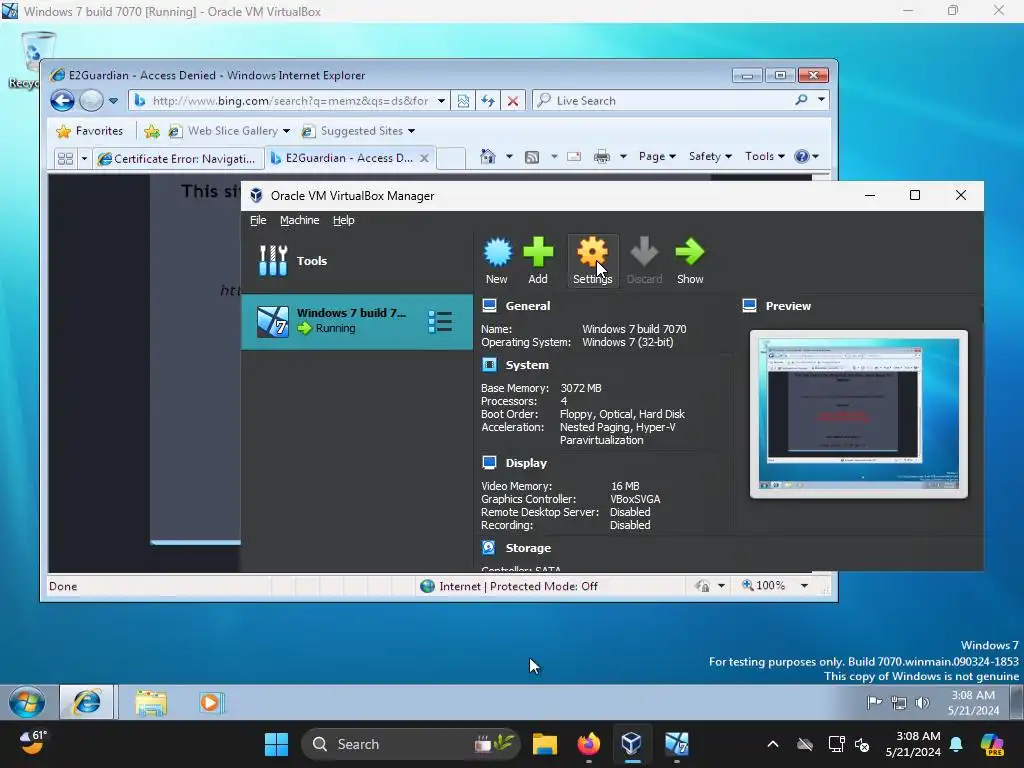Click the Compatibility View icon
The width and height of the screenshot is (1024, 768).
point(463,101)
